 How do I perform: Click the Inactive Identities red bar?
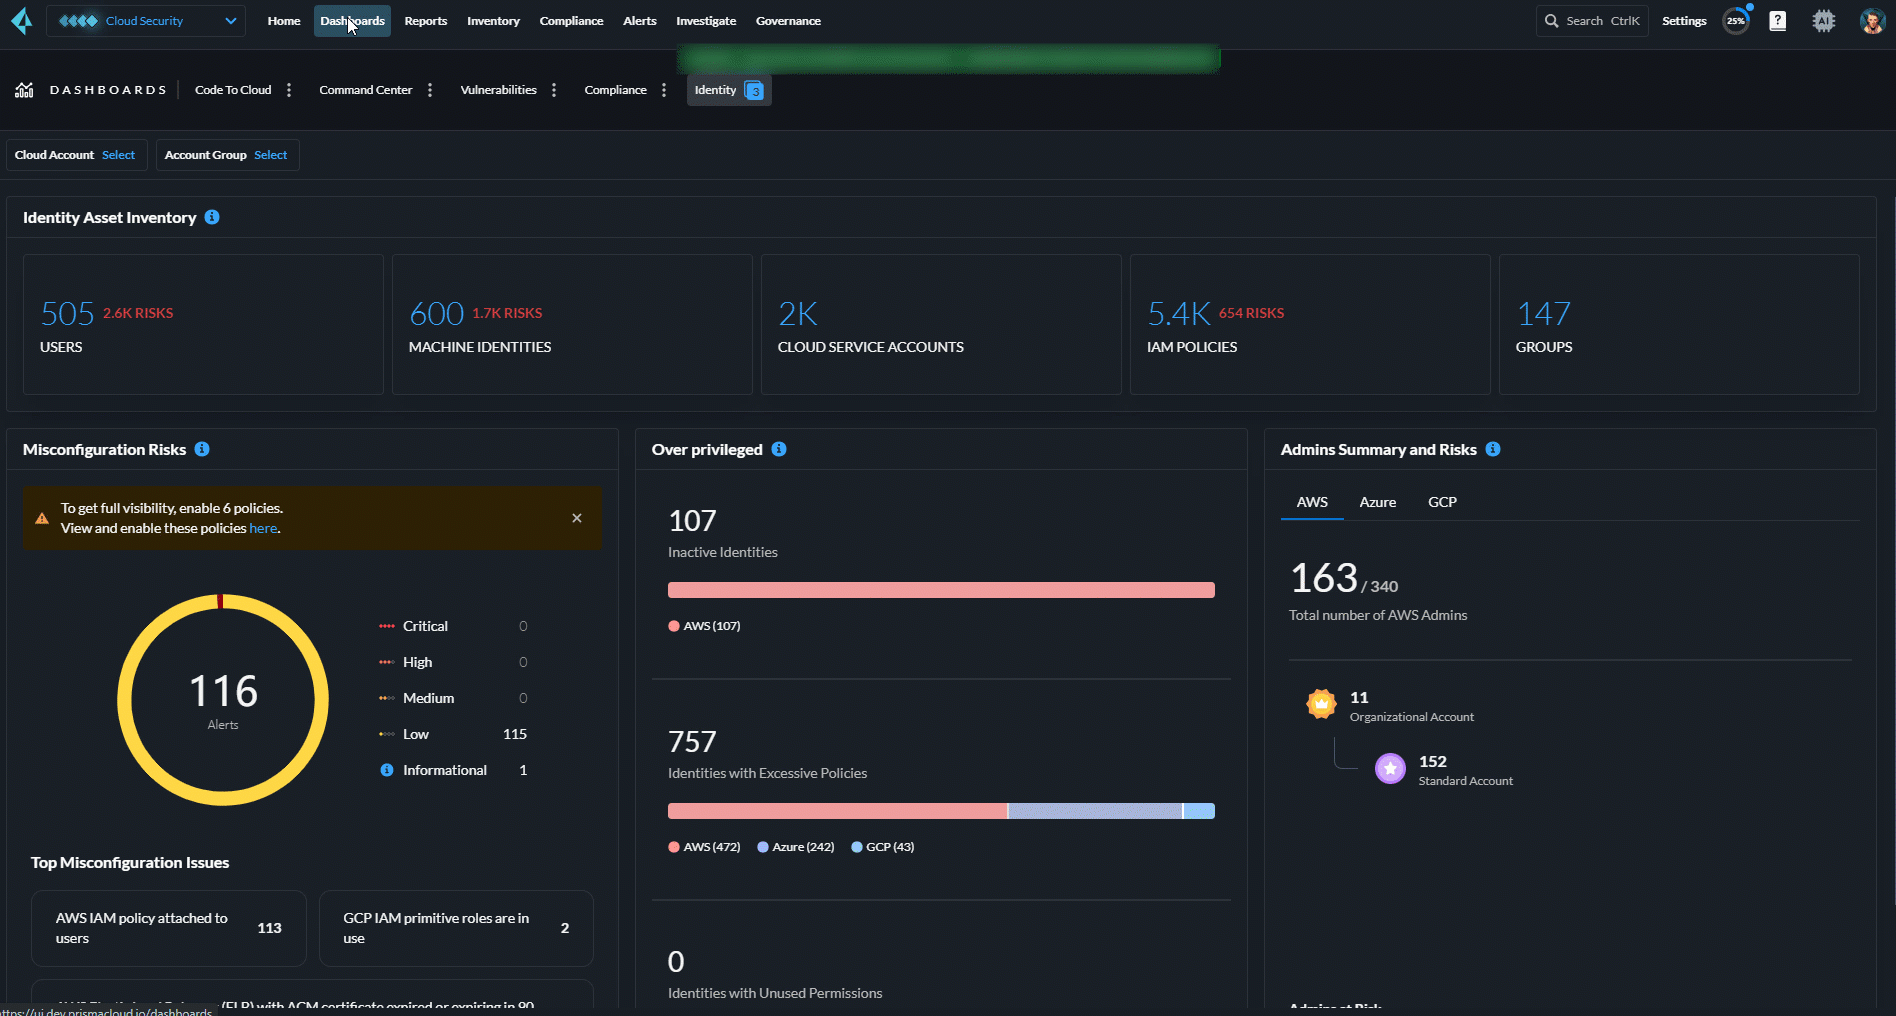click(941, 590)
